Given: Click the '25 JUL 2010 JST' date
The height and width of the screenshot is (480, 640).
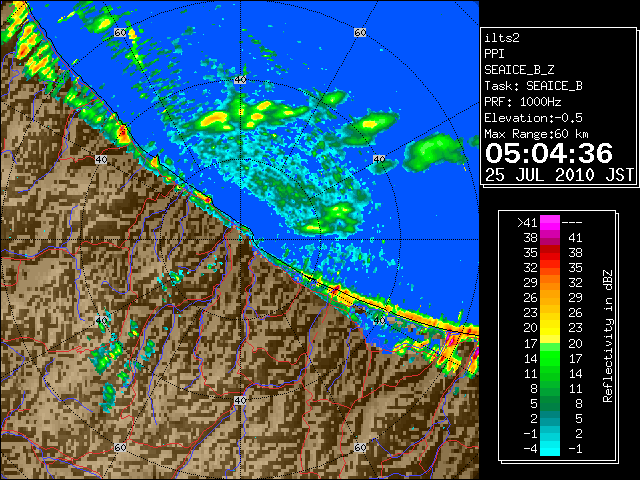Looking at the screenshot, I should tap(559, 175).
